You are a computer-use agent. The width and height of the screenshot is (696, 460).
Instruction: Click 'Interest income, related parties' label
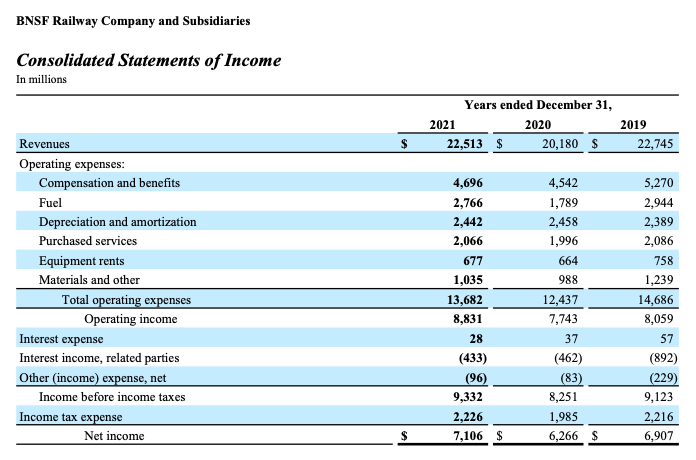coord(99,358)
